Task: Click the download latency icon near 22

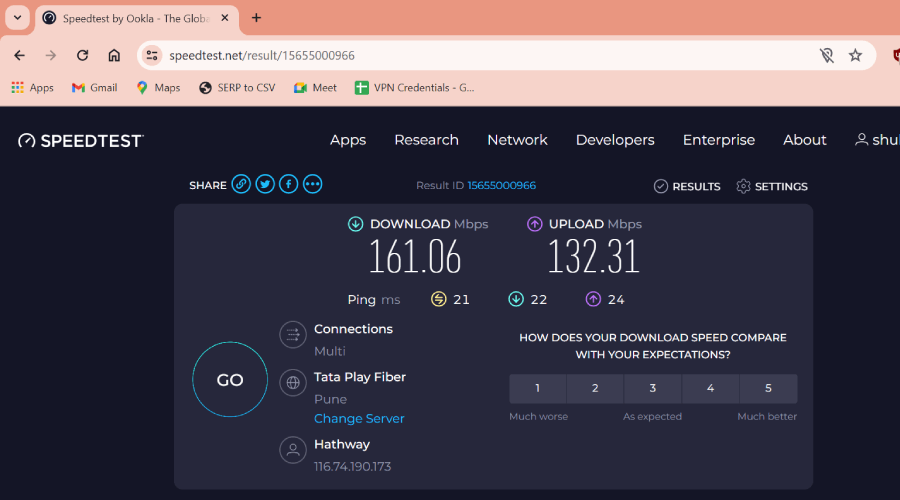Action: (x=516, y=299)
